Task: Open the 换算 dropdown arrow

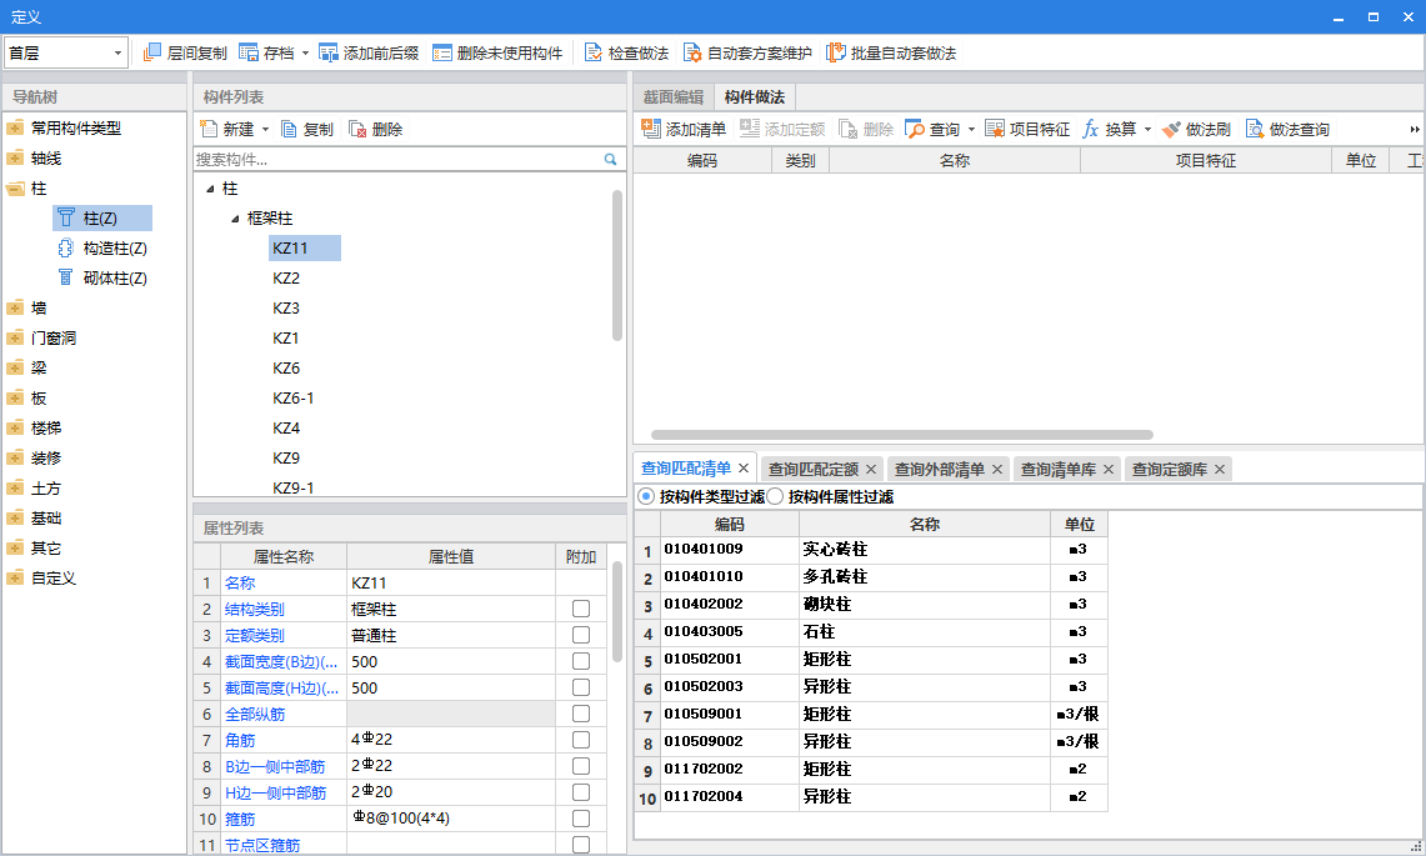Action: pos(1147,129)
